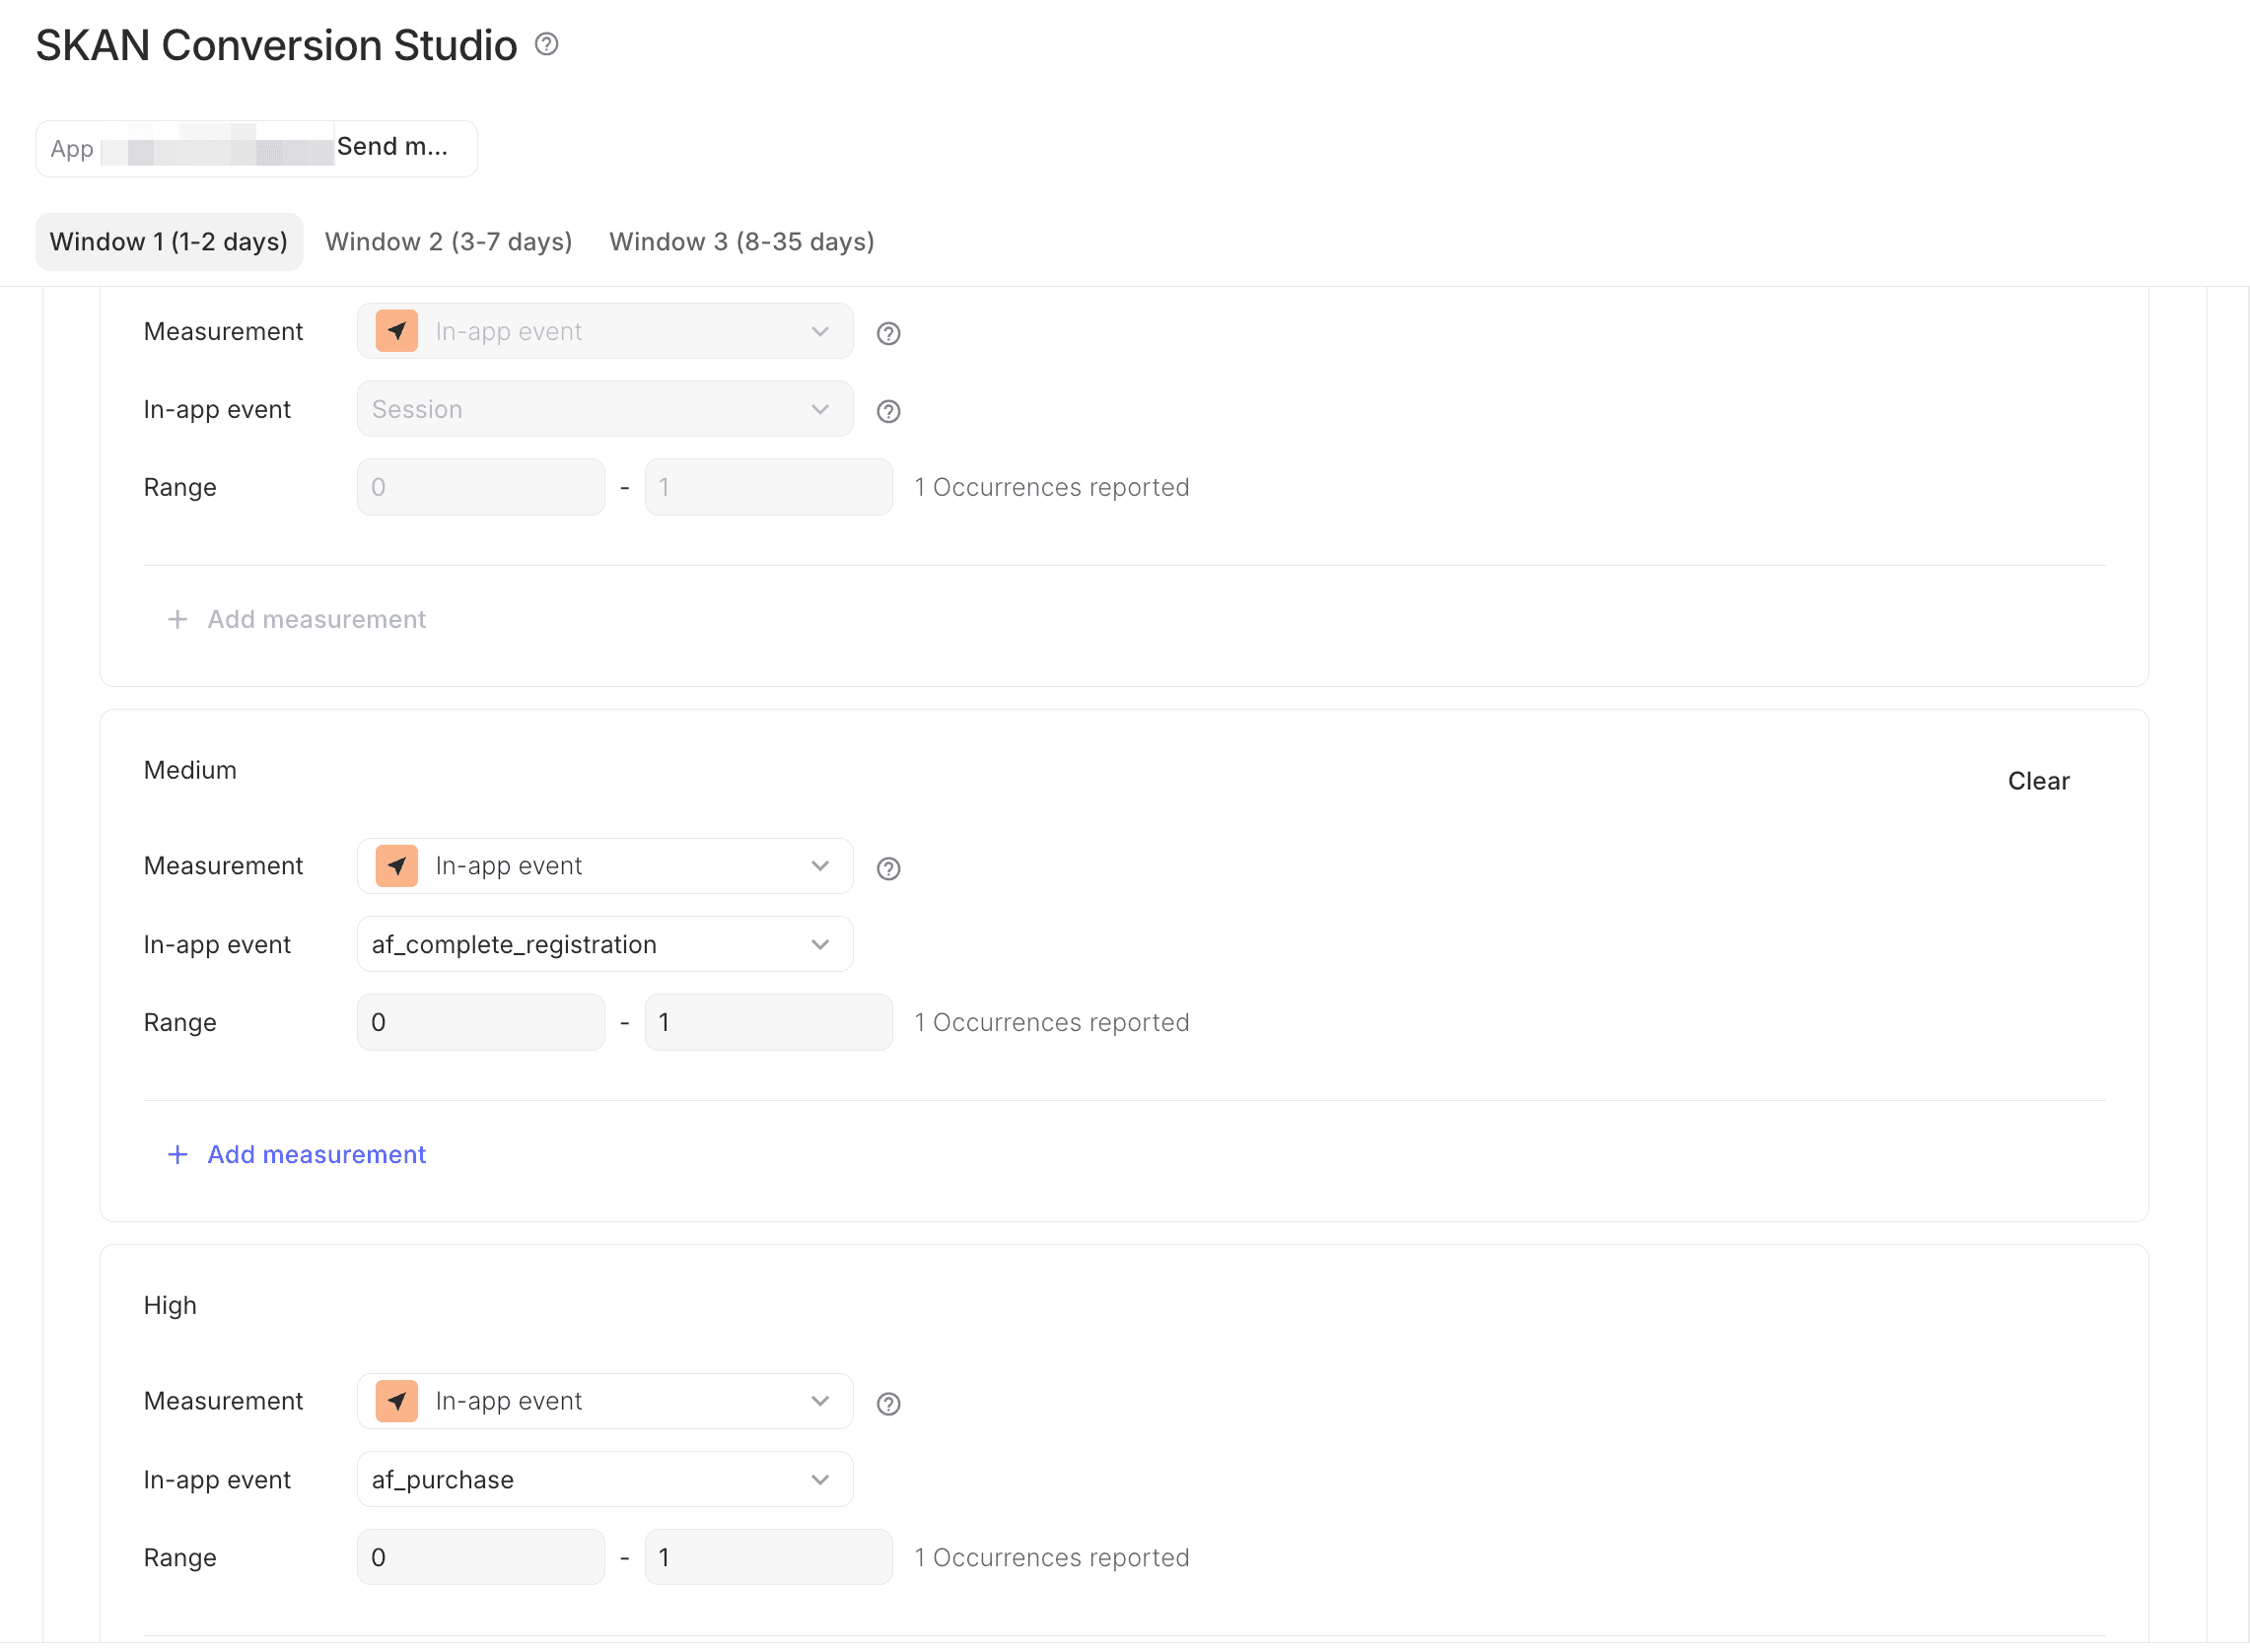Click help icon beside Medium Measurement
2250x1652 pixels.
[x=888, y=869]
